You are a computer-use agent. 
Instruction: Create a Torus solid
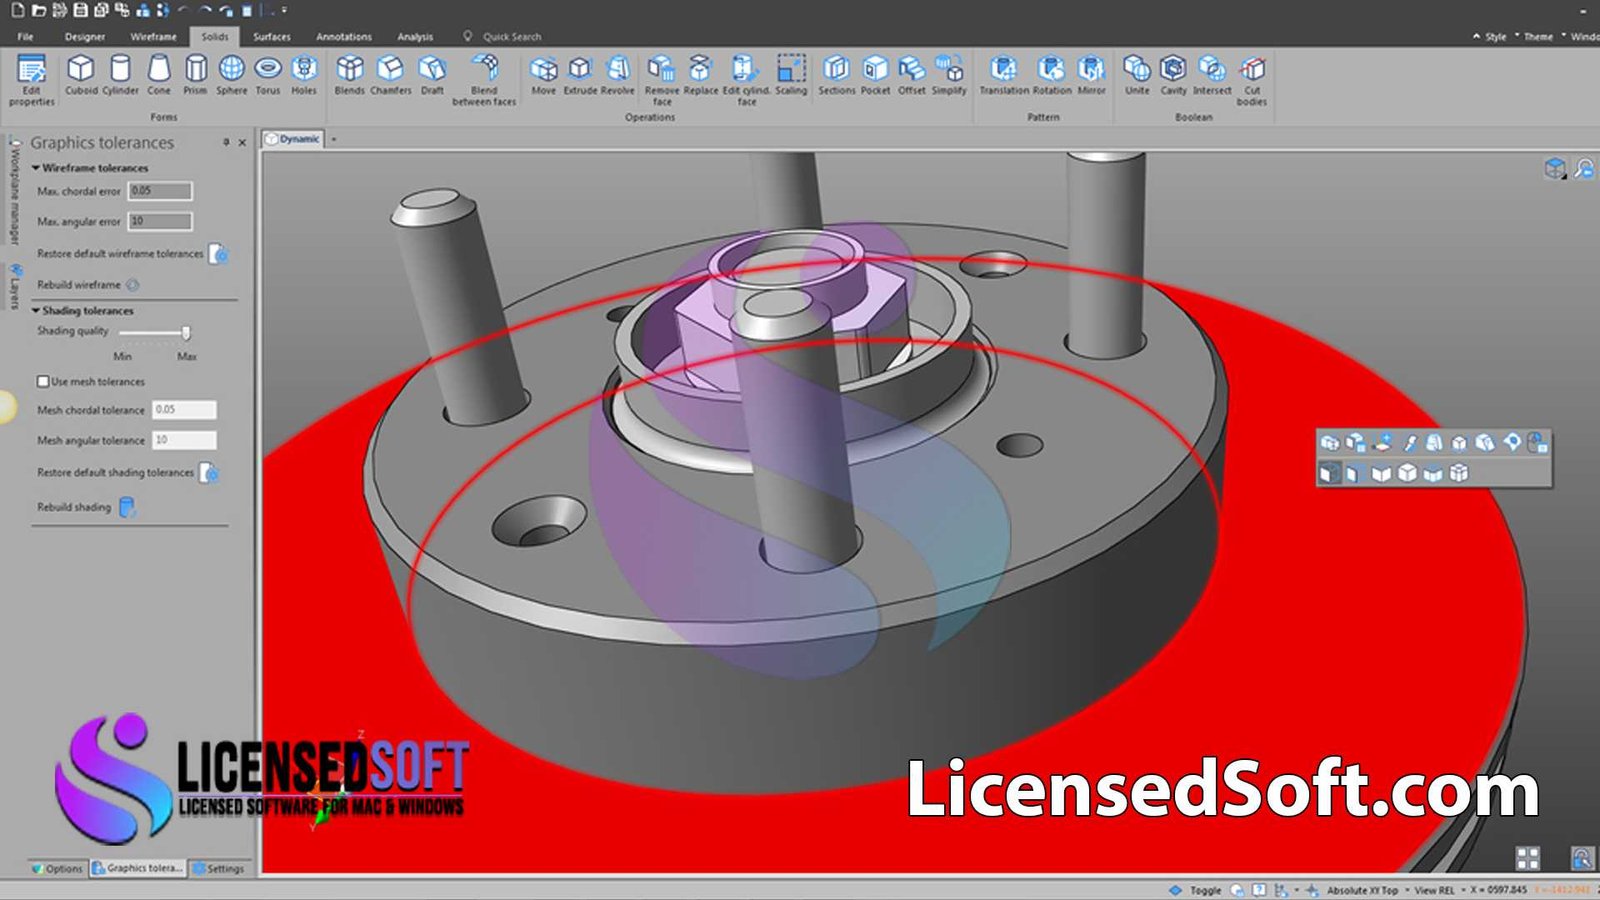pos(268,76)
